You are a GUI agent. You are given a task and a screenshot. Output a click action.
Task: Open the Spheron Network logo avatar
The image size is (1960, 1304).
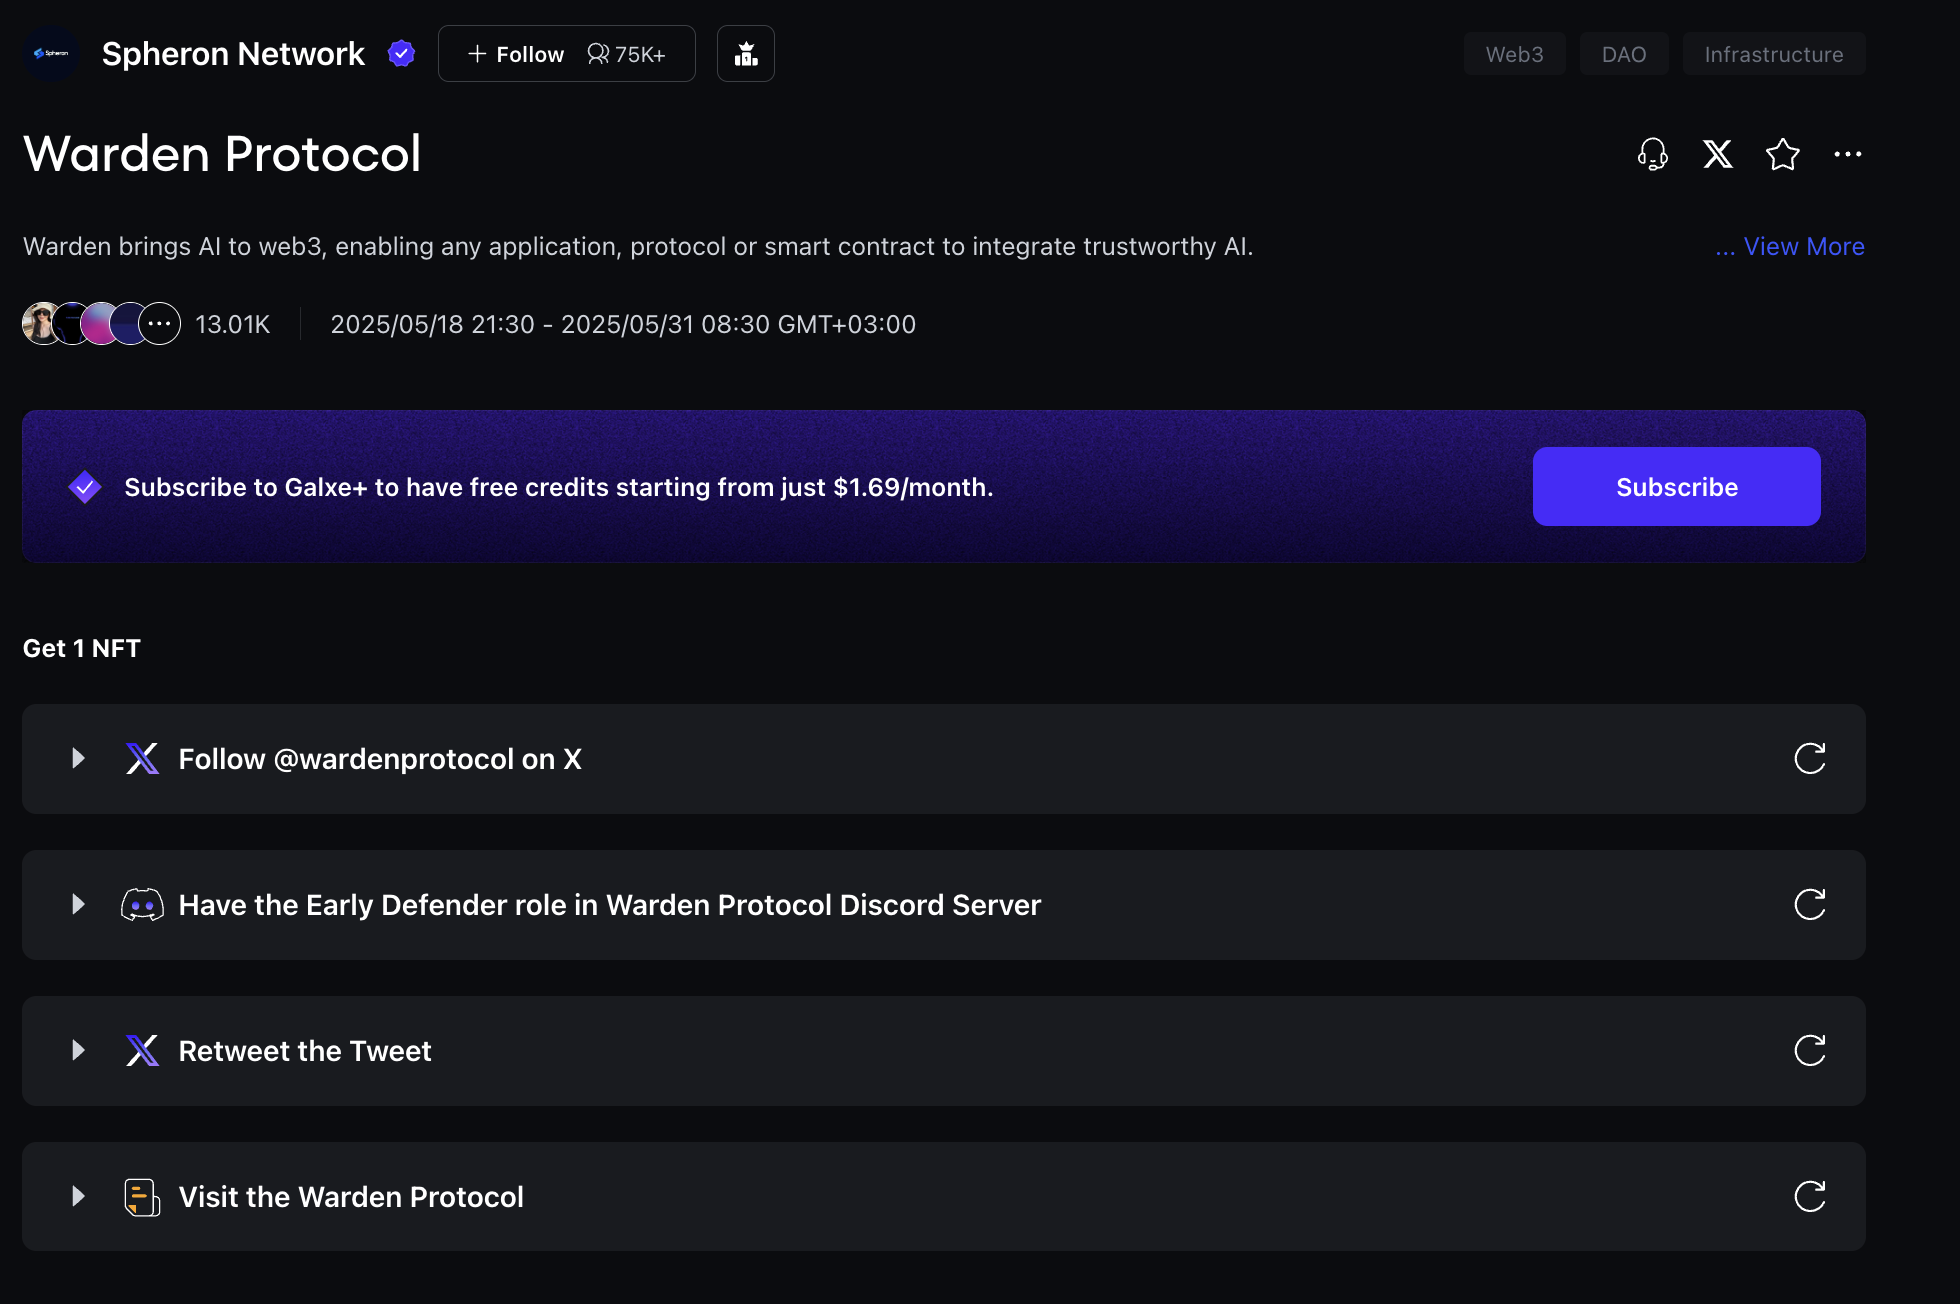pyautogui.click(x=51, y=54)
